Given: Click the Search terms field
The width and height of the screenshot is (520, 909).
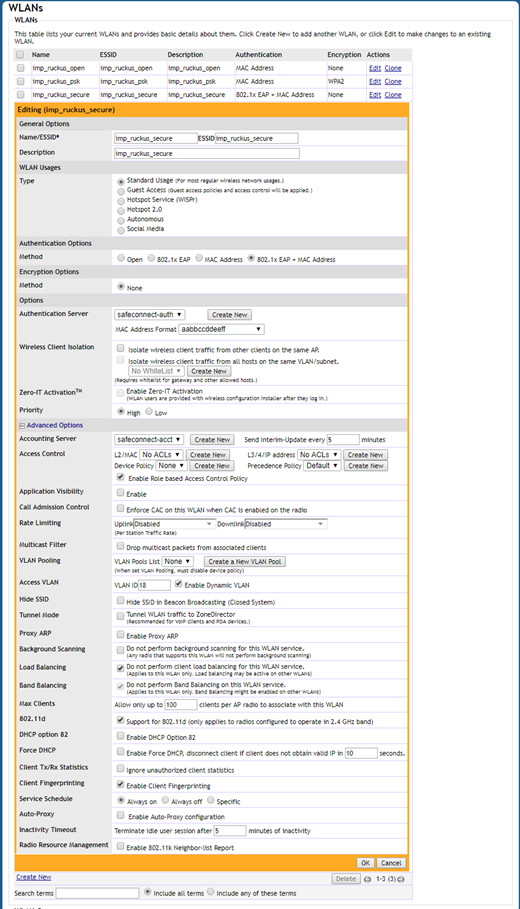Looking at the screenshot, I should pos(97,893).
